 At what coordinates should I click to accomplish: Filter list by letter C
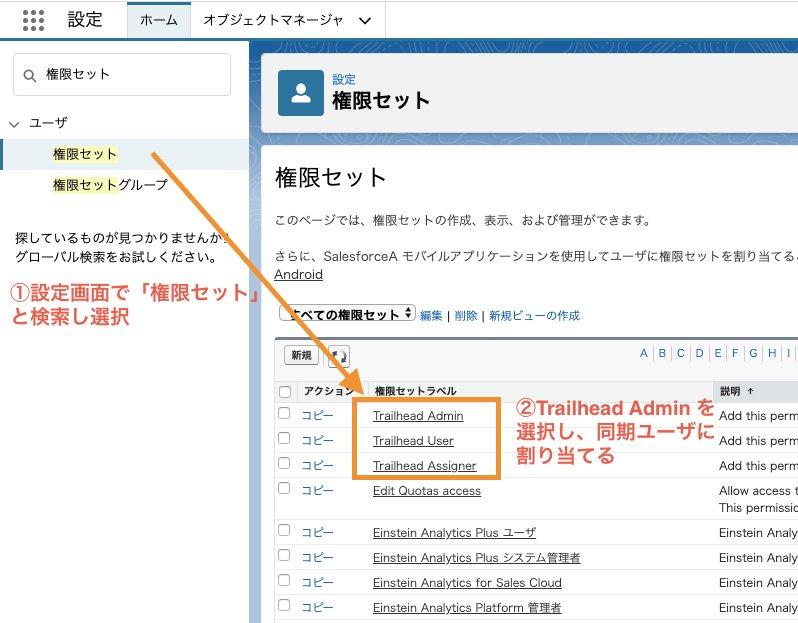coord(680,353)
